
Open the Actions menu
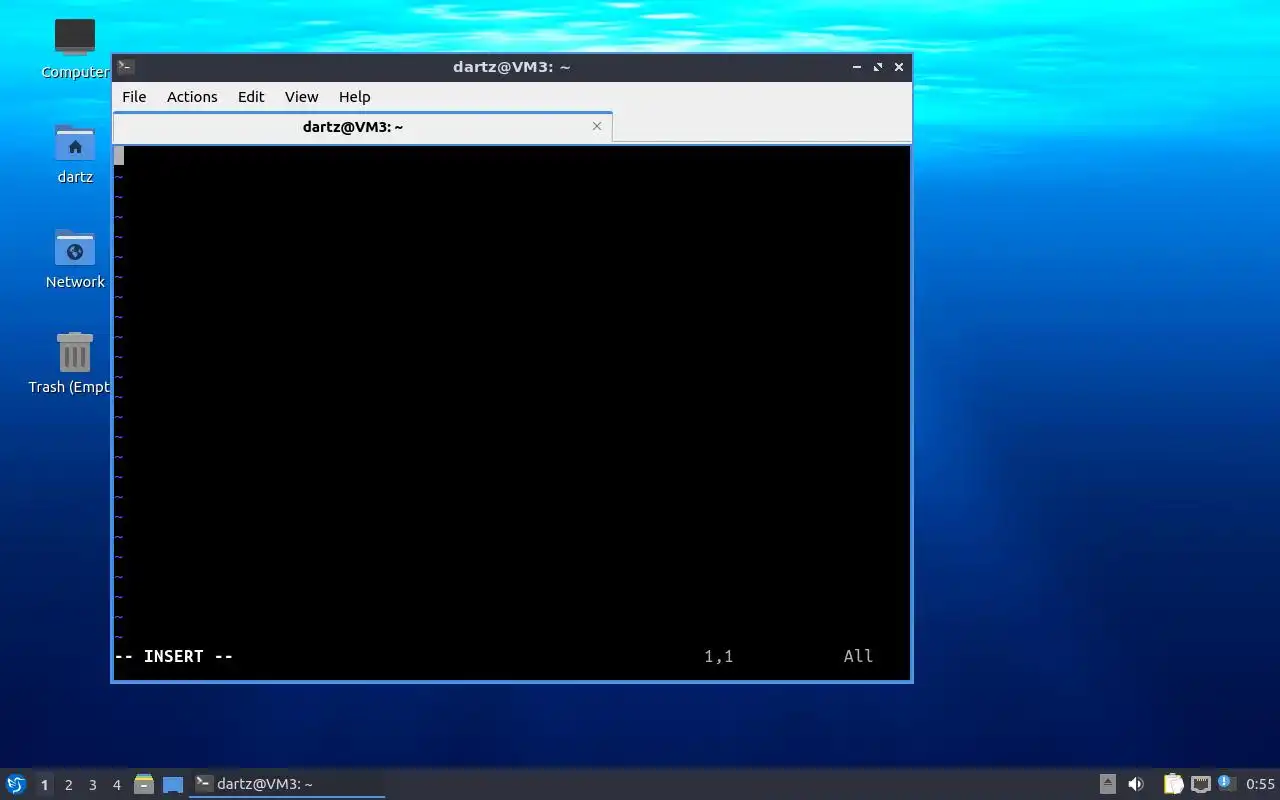(x=192, y=97)
